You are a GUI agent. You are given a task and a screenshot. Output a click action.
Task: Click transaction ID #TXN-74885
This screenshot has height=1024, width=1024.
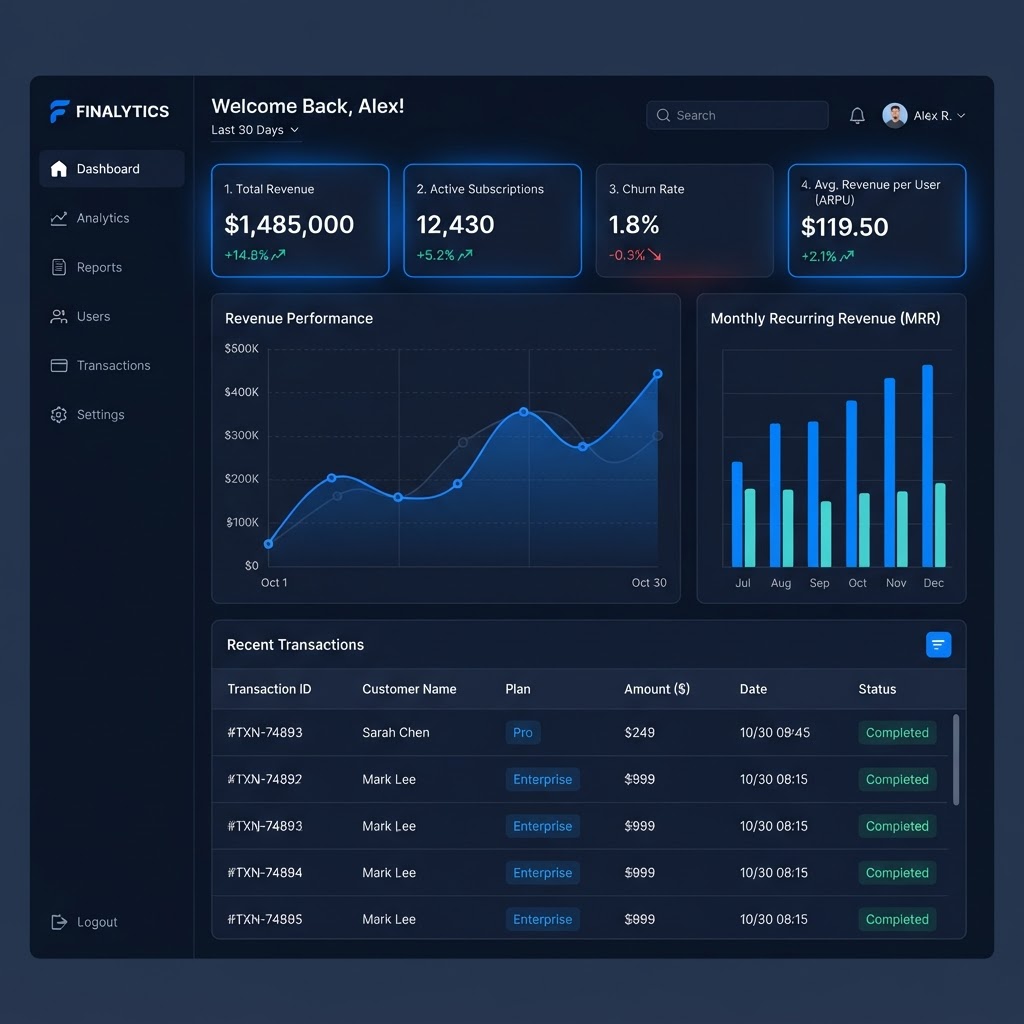[264, 919]
